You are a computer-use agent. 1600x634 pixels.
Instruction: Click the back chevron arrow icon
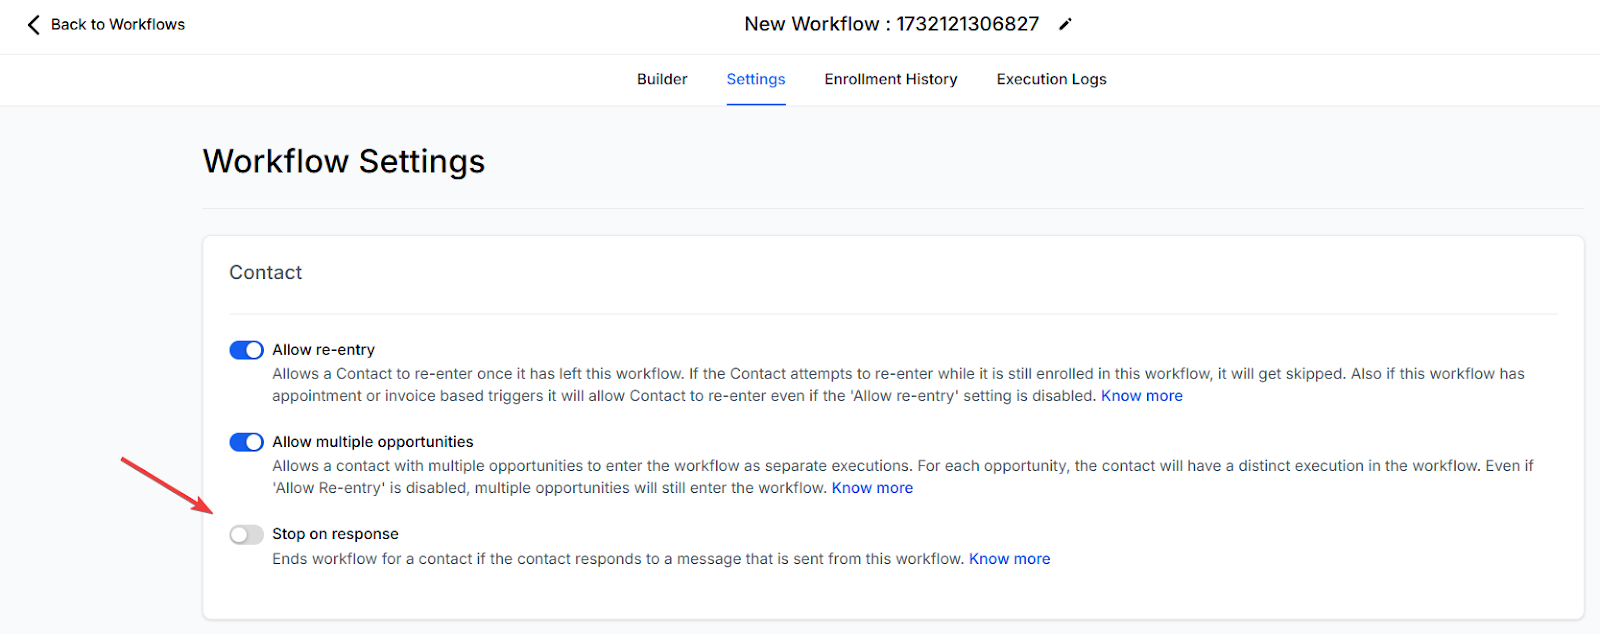tap(33, 25)
